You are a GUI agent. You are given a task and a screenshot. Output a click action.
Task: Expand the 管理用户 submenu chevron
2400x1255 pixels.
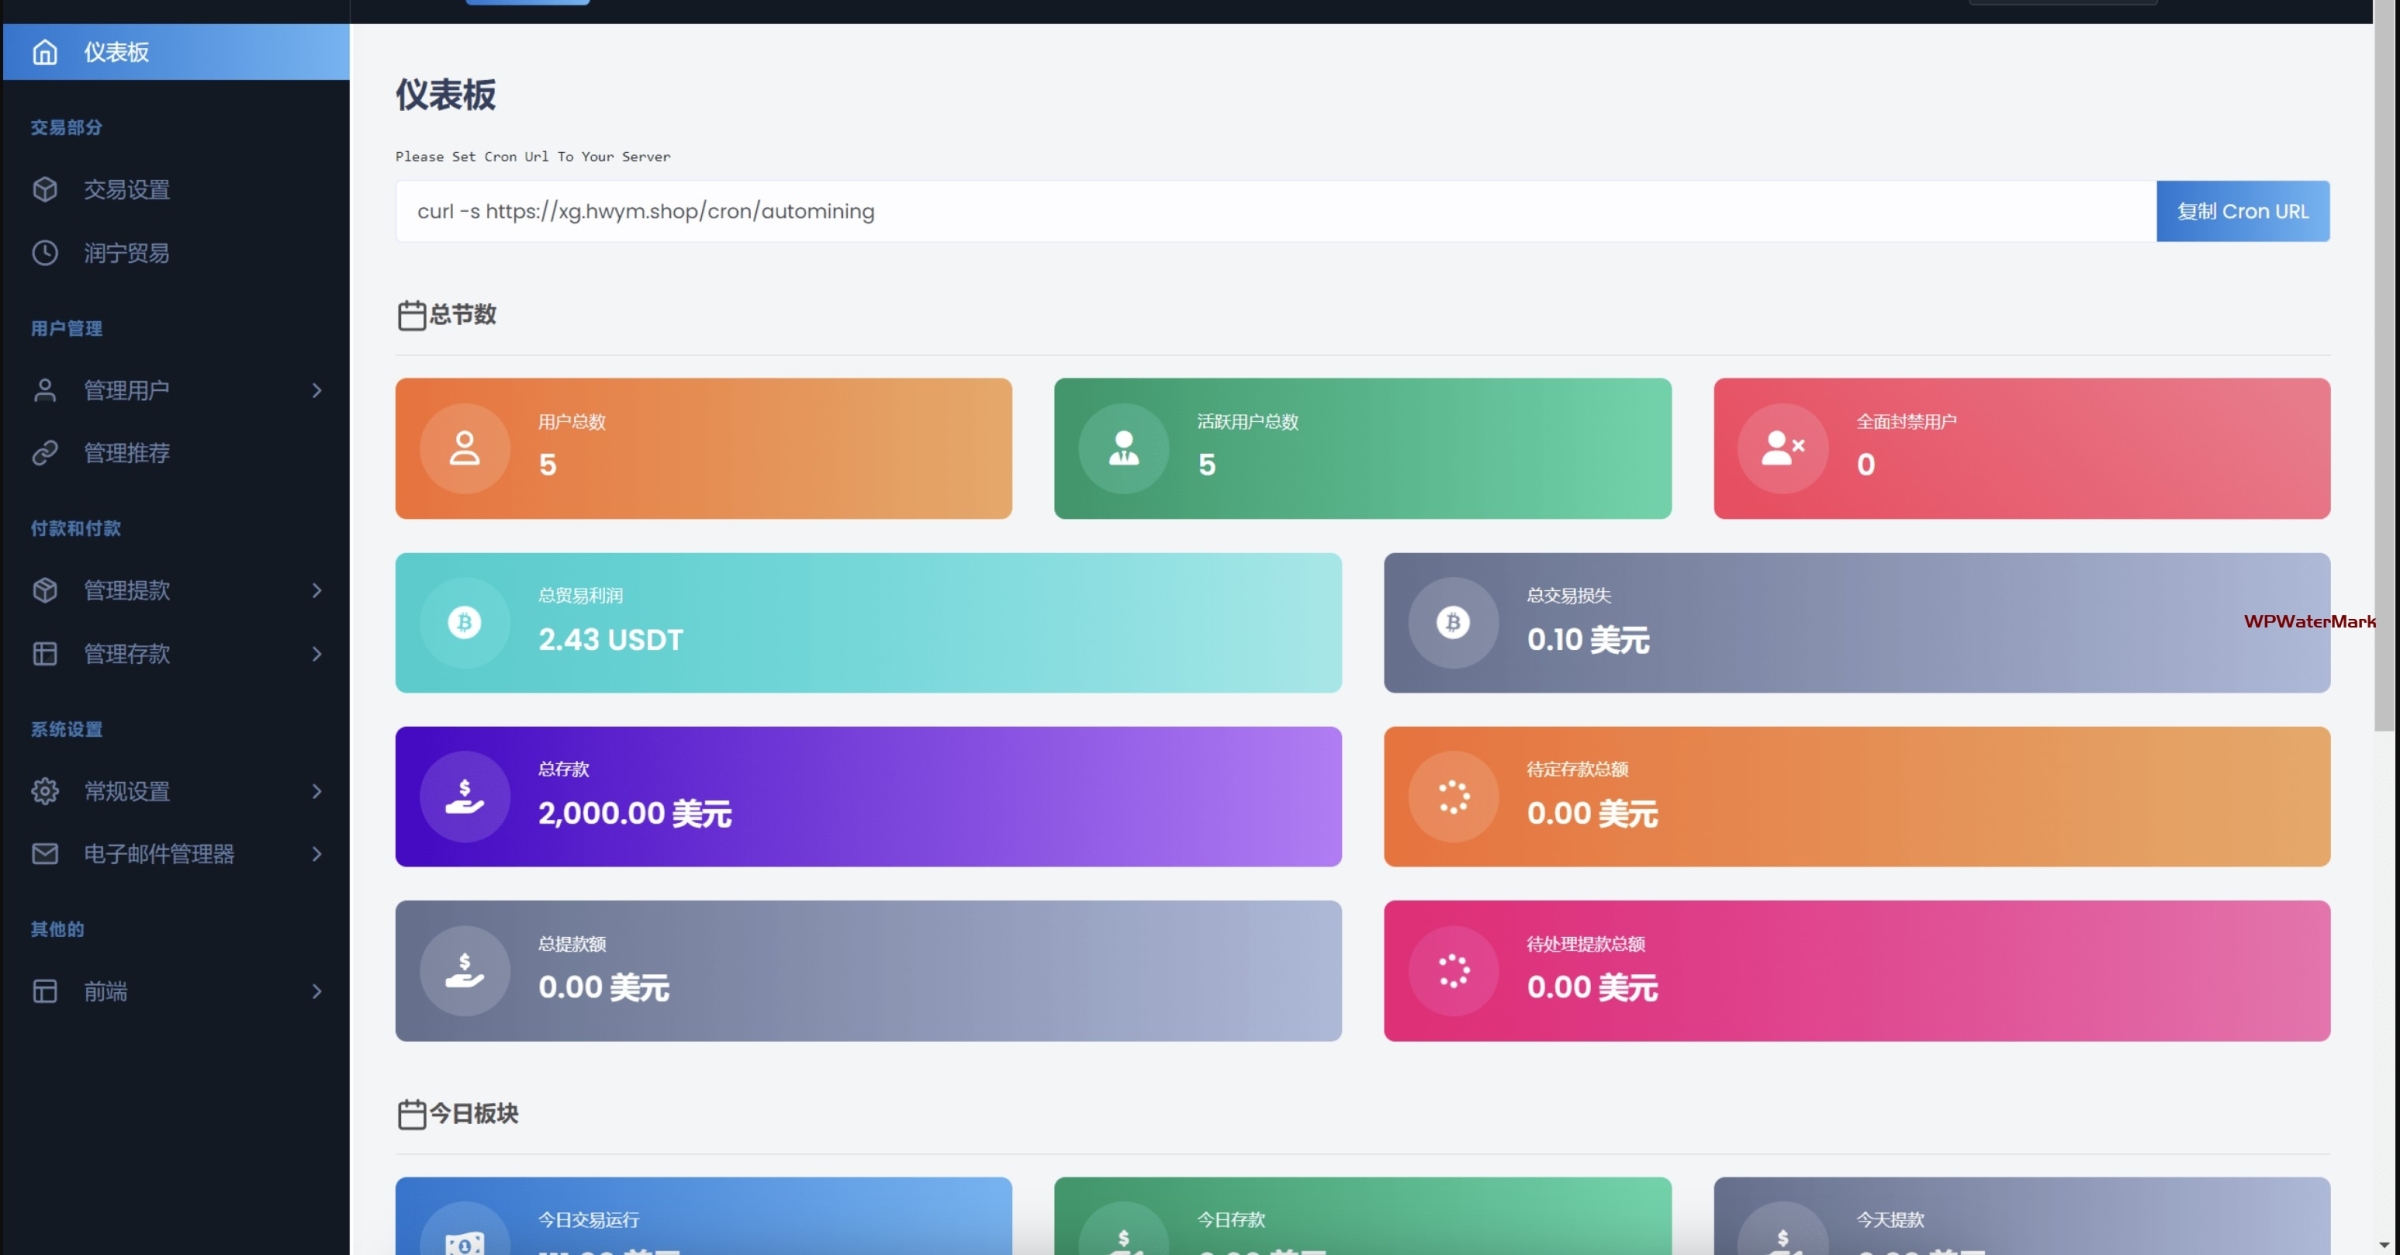point(317,390)
